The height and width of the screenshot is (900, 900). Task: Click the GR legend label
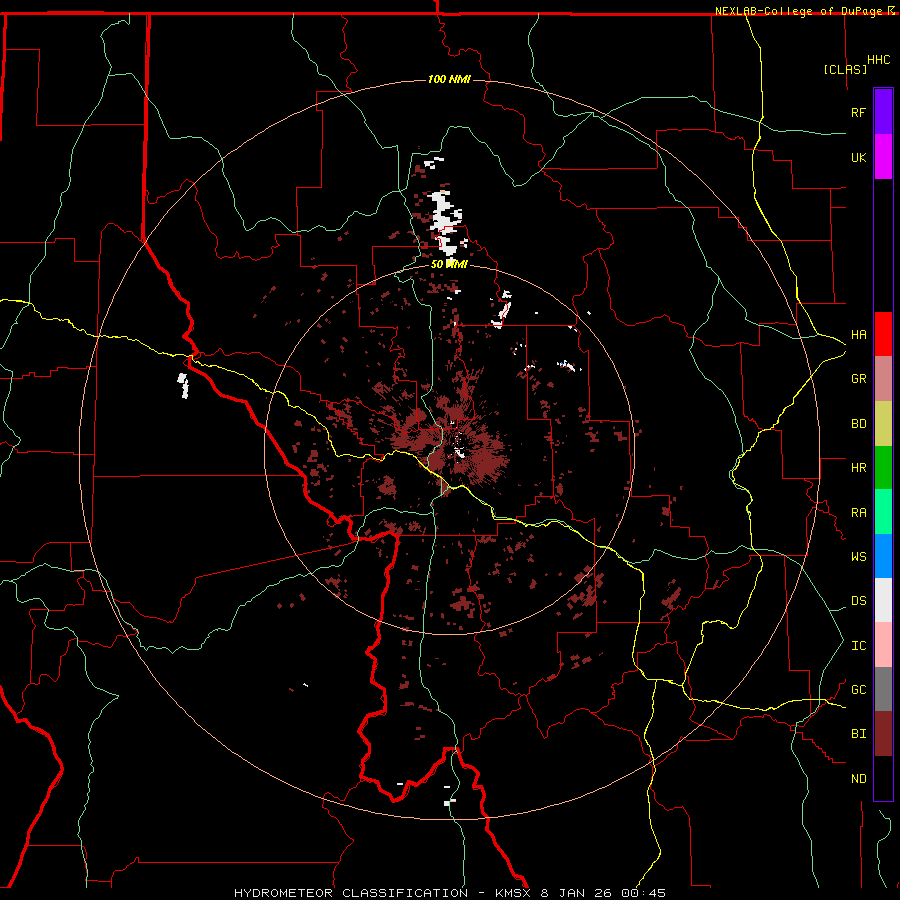pos(858,379)
